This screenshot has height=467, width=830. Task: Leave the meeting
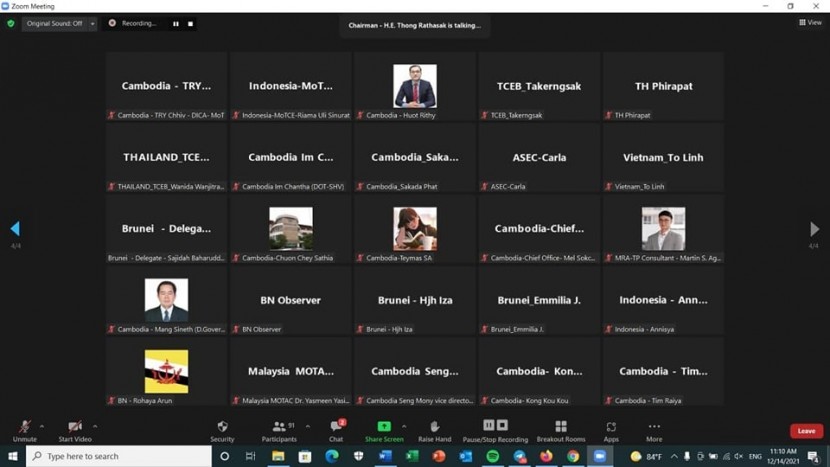[x=806, y=431]
